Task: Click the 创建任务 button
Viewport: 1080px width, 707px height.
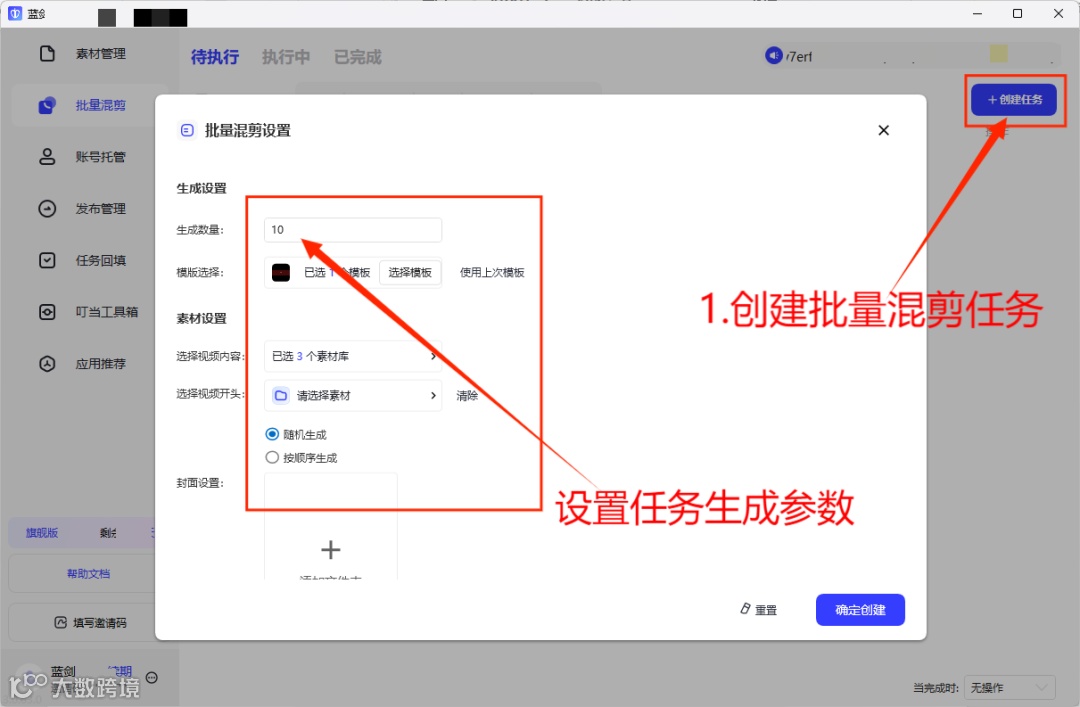Action: pos(1014,100)
